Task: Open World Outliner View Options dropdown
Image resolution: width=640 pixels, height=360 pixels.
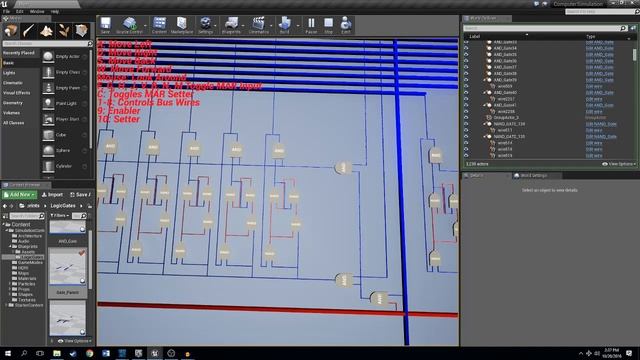Action: click(618, 164)
